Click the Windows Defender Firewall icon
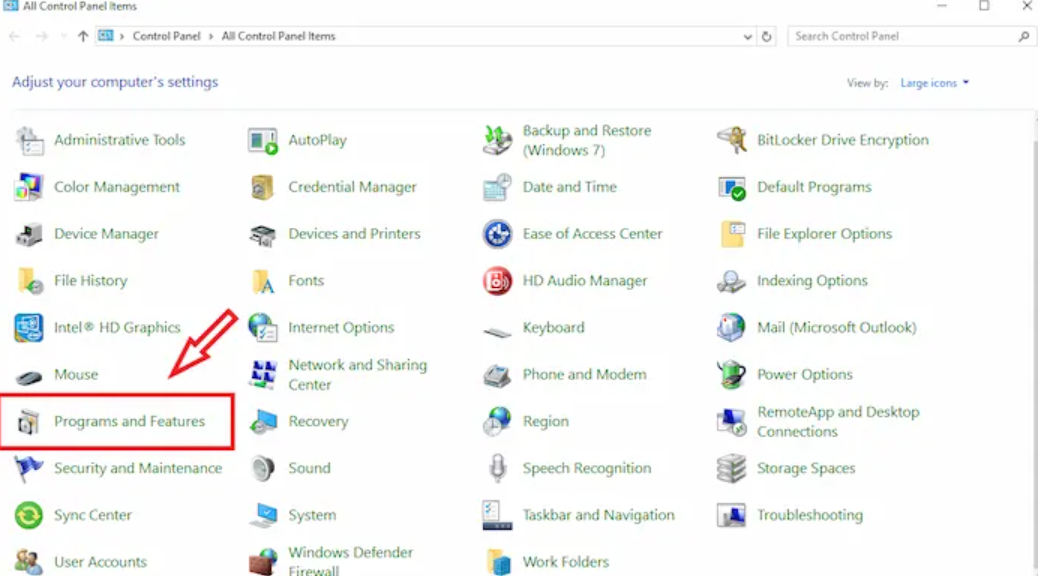The height and width of the screenshot is (576, 1038). point(263,562)
